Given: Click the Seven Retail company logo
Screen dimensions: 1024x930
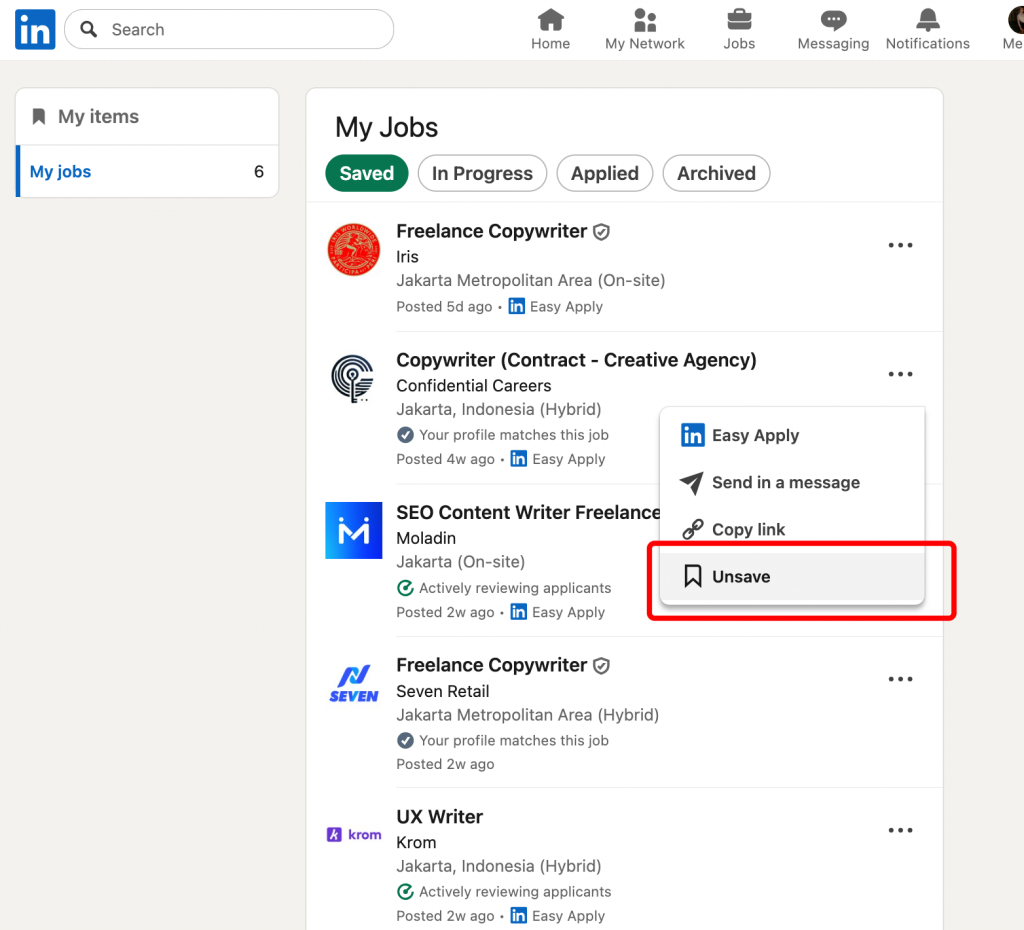Looking at the screenshot, I should click(x=354, y=683).
